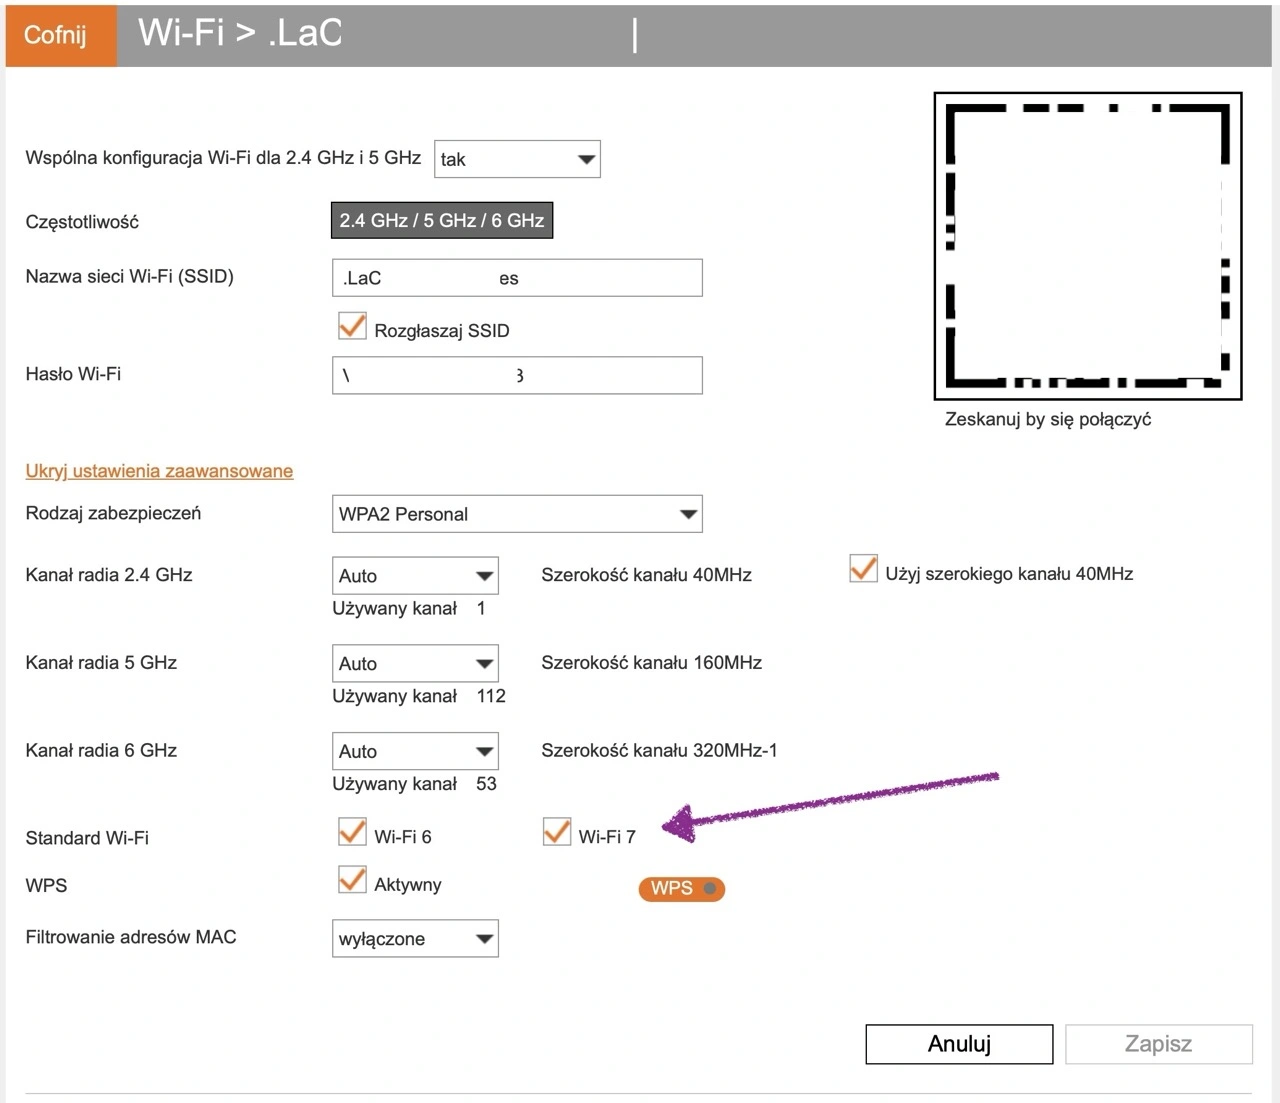Open the MAC address filtering dropdown
The height and width of the screenshot is (1103, 1280).
[x=415, y=939]
